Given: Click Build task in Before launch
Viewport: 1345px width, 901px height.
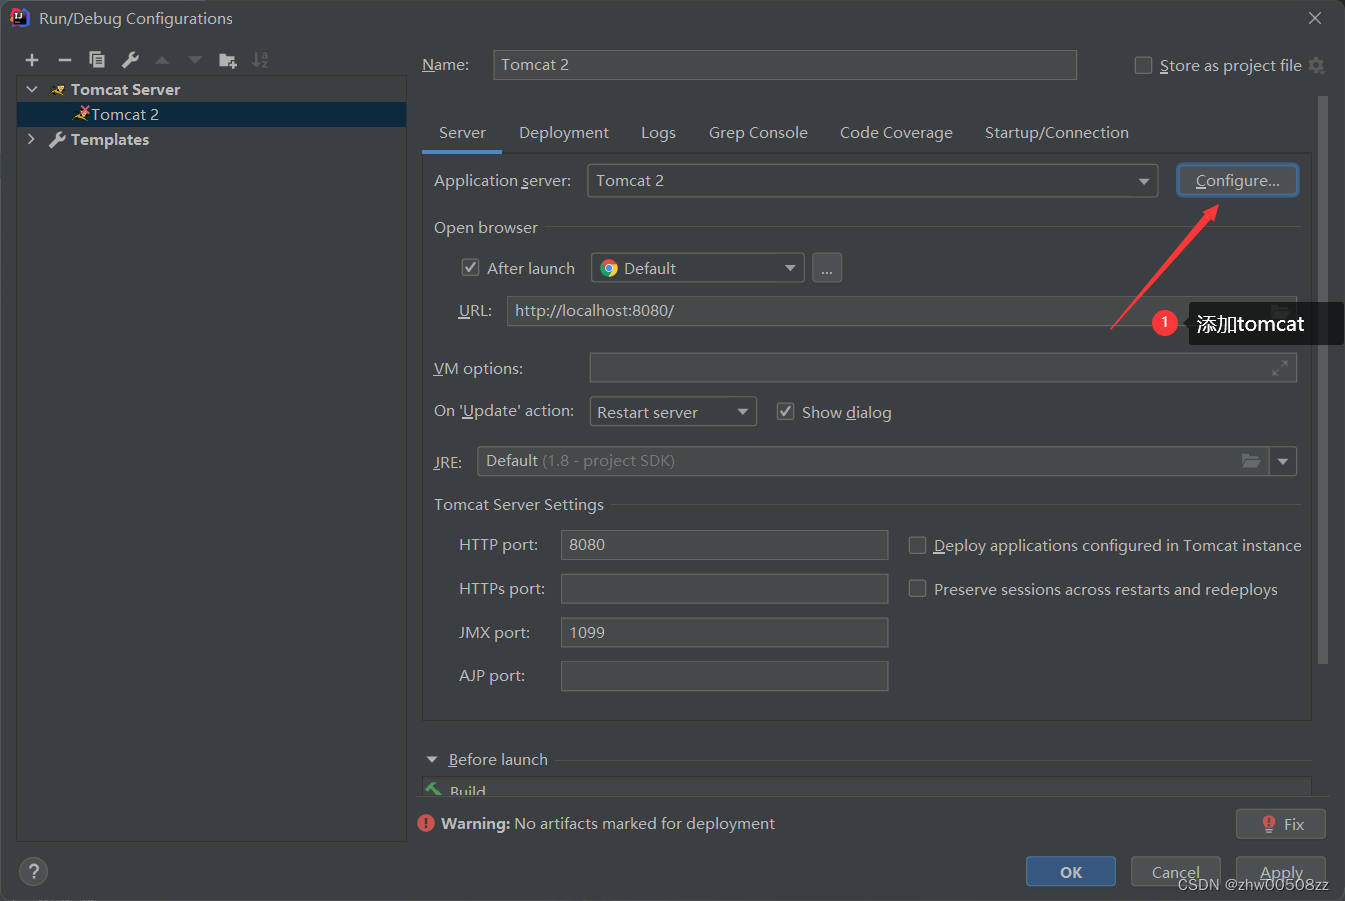Looking at the screenshot, I should (466, 790).
